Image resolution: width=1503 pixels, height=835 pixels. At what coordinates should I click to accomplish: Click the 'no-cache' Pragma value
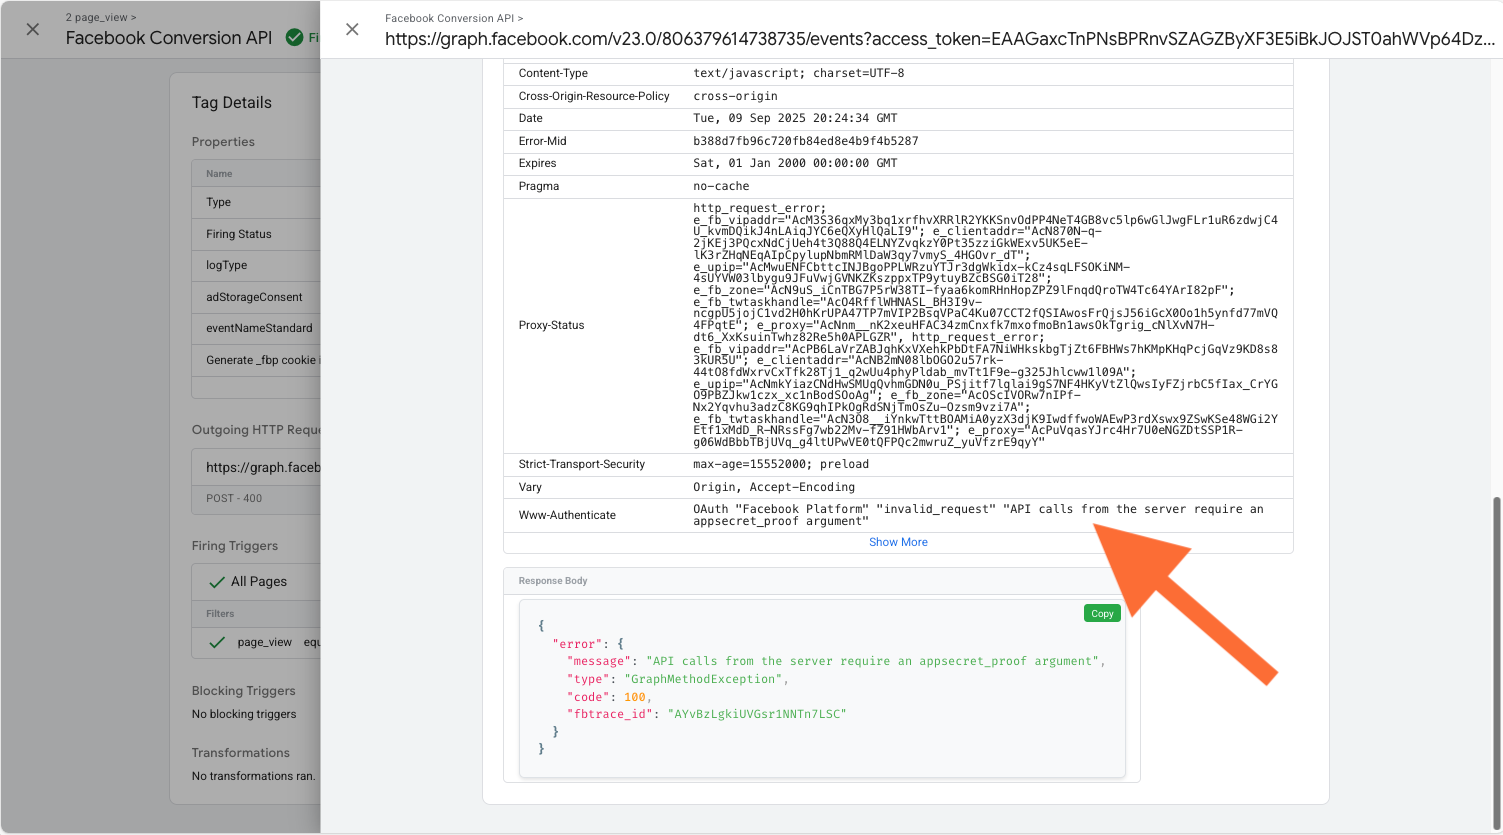[x=721, y=186]
